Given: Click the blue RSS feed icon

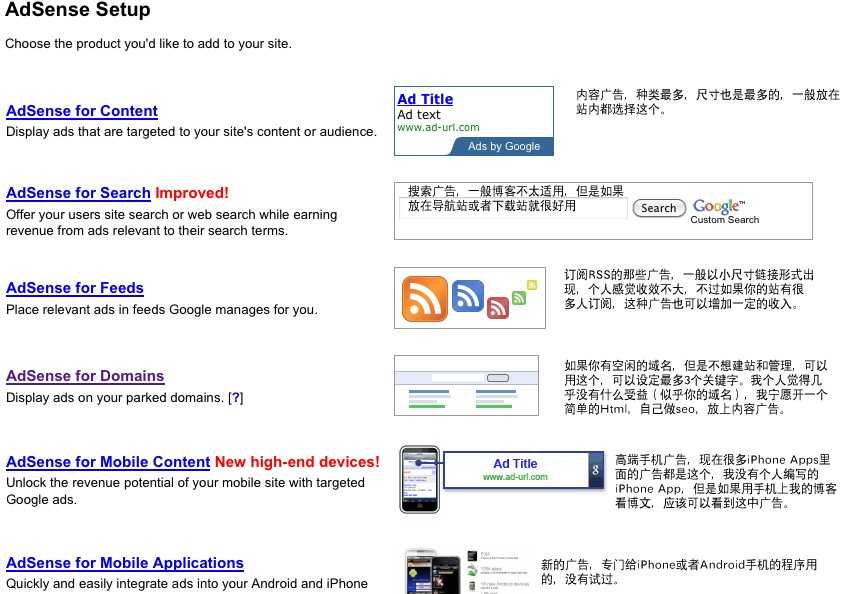Looking at the screenshot, I should [x=466, y=295].
